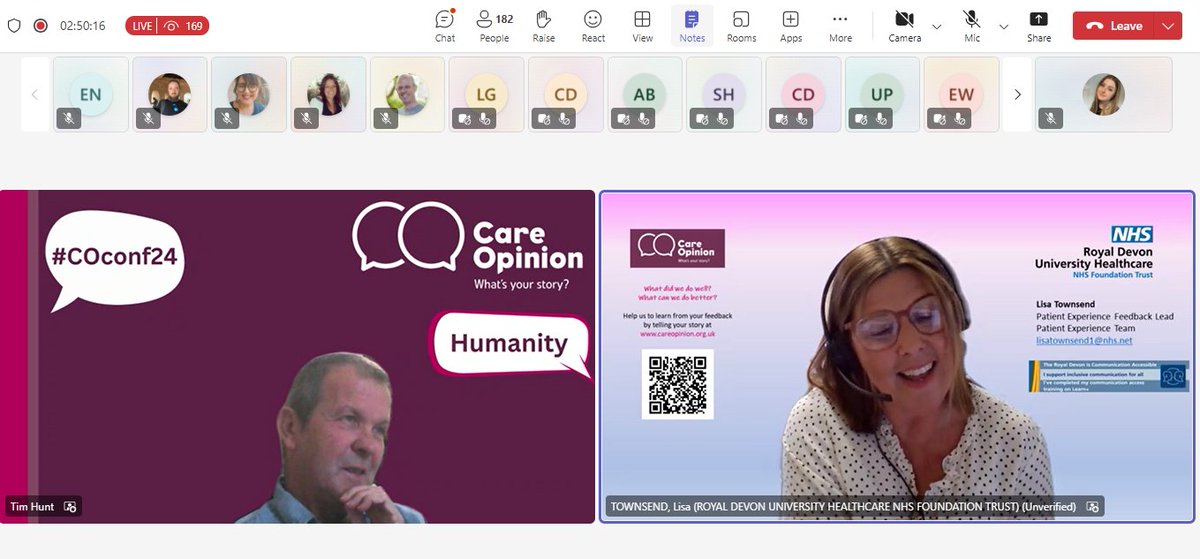
Task: Select the rightmost participant photo tile
Action: click(1103, 95)
